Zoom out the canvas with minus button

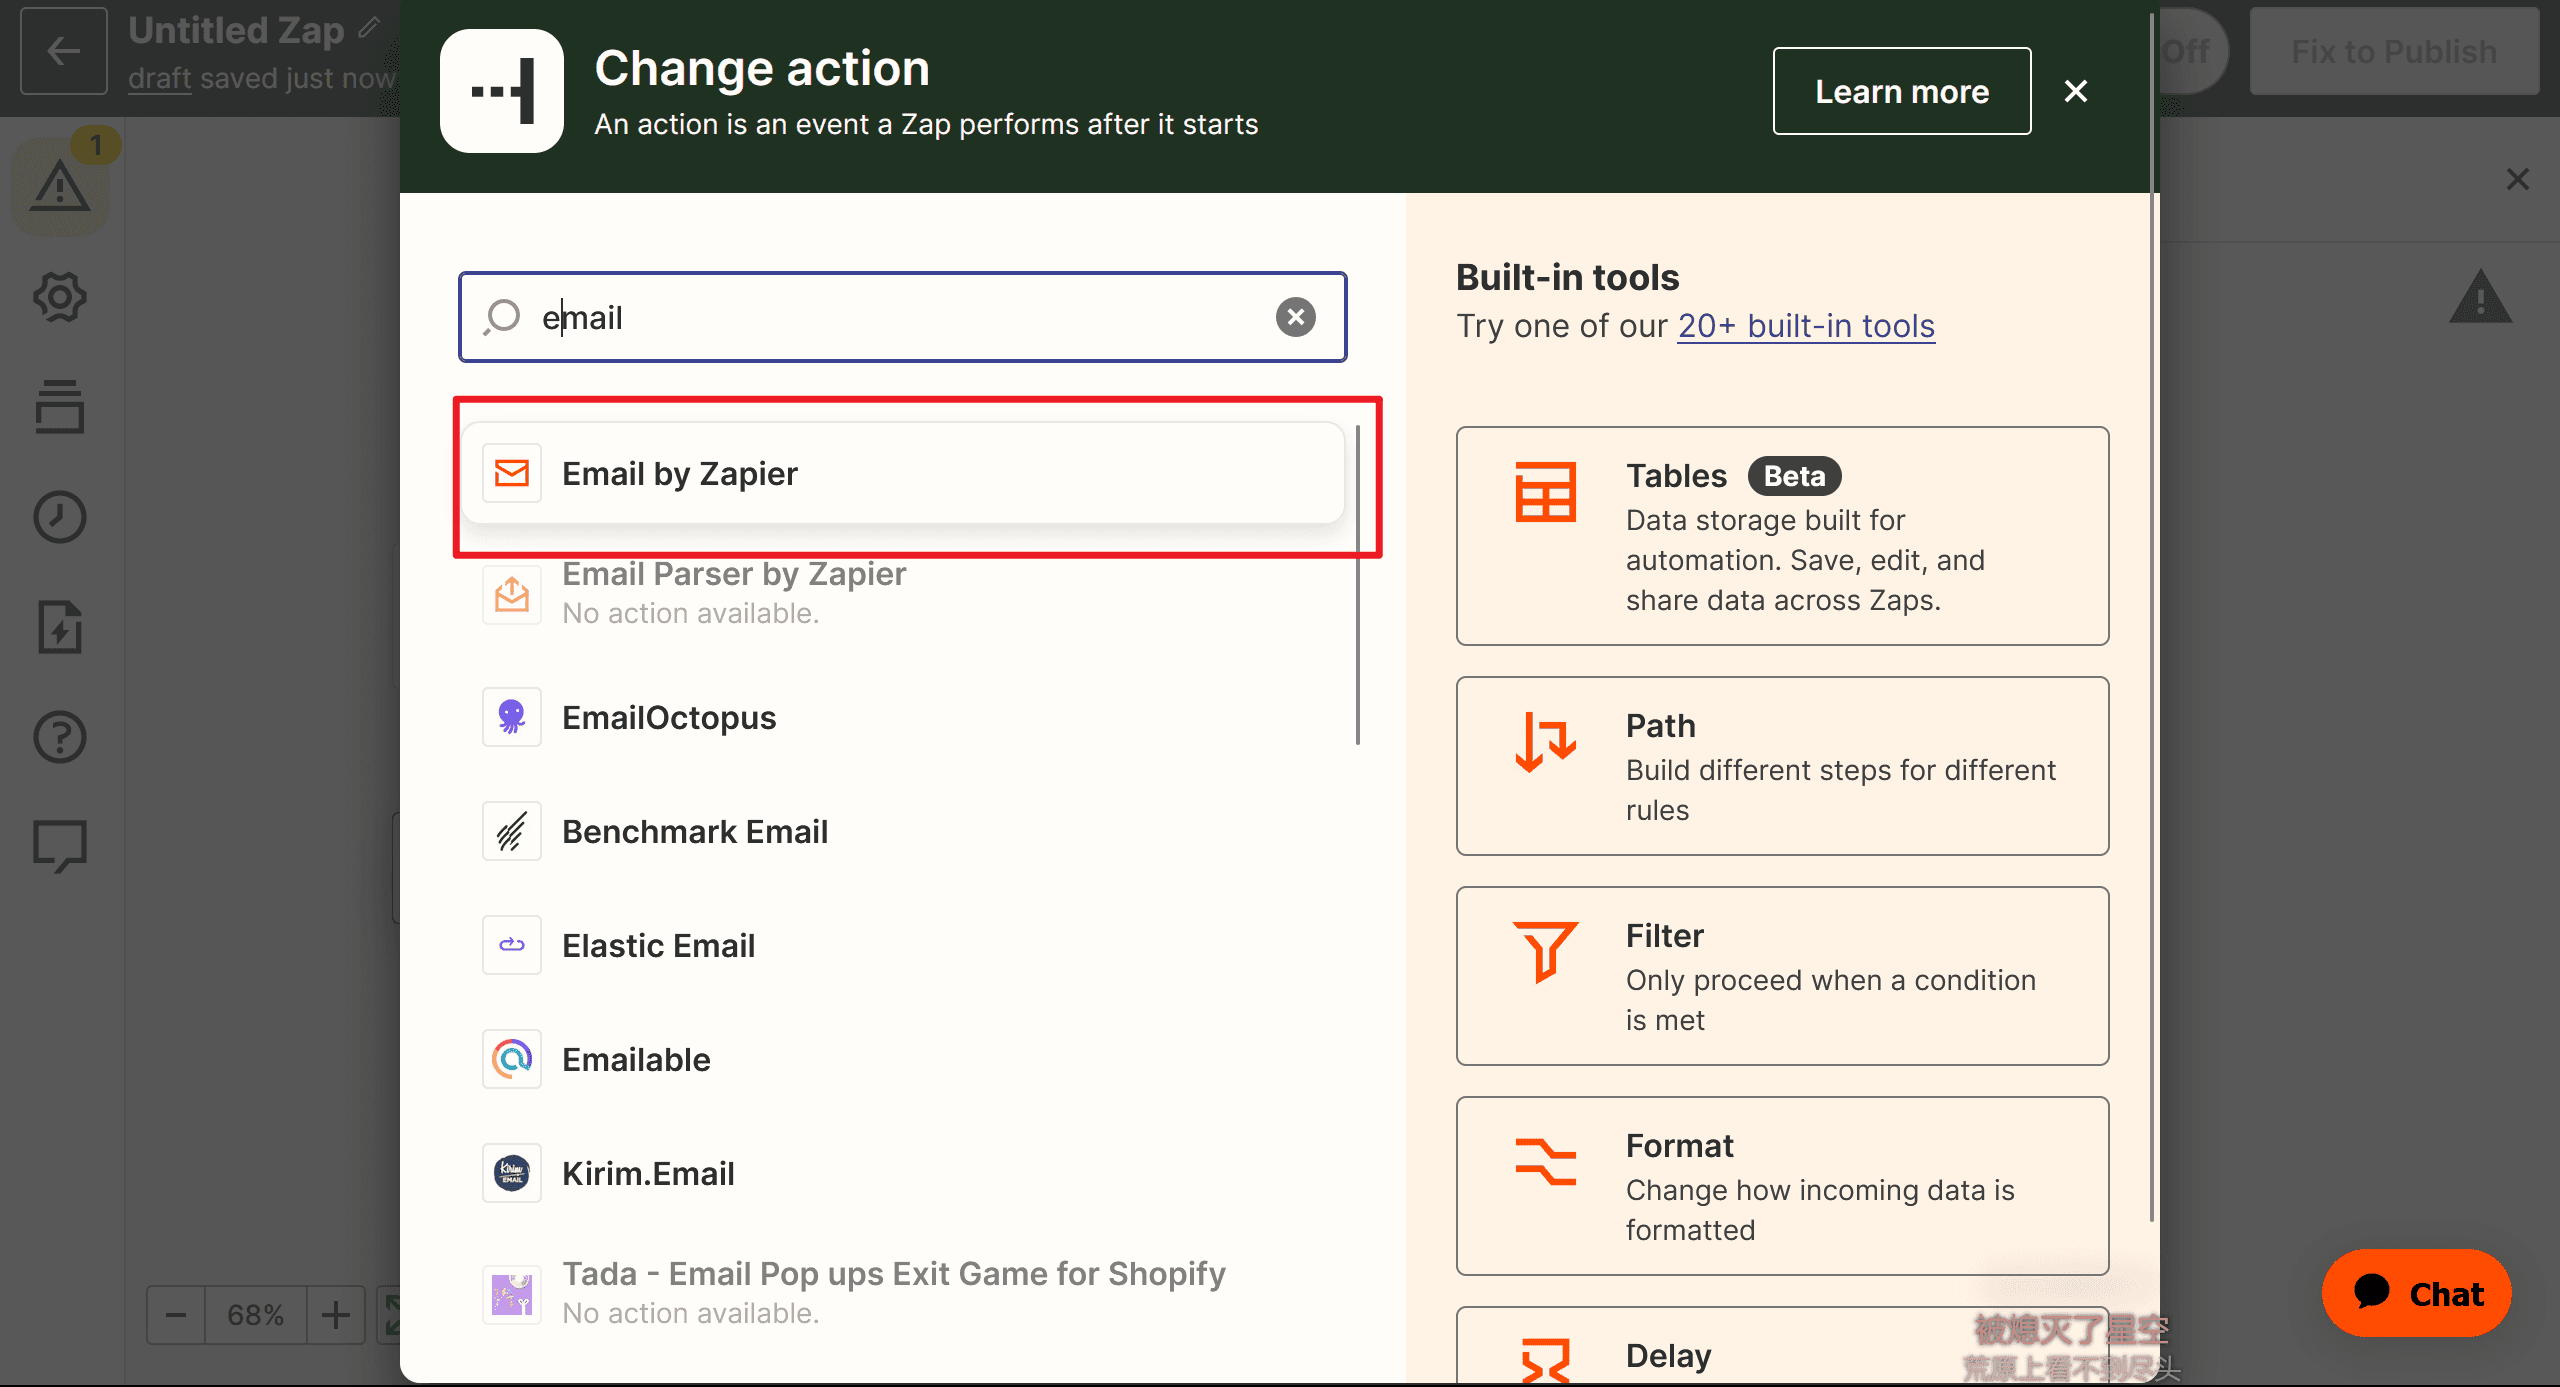(176, 1314)
